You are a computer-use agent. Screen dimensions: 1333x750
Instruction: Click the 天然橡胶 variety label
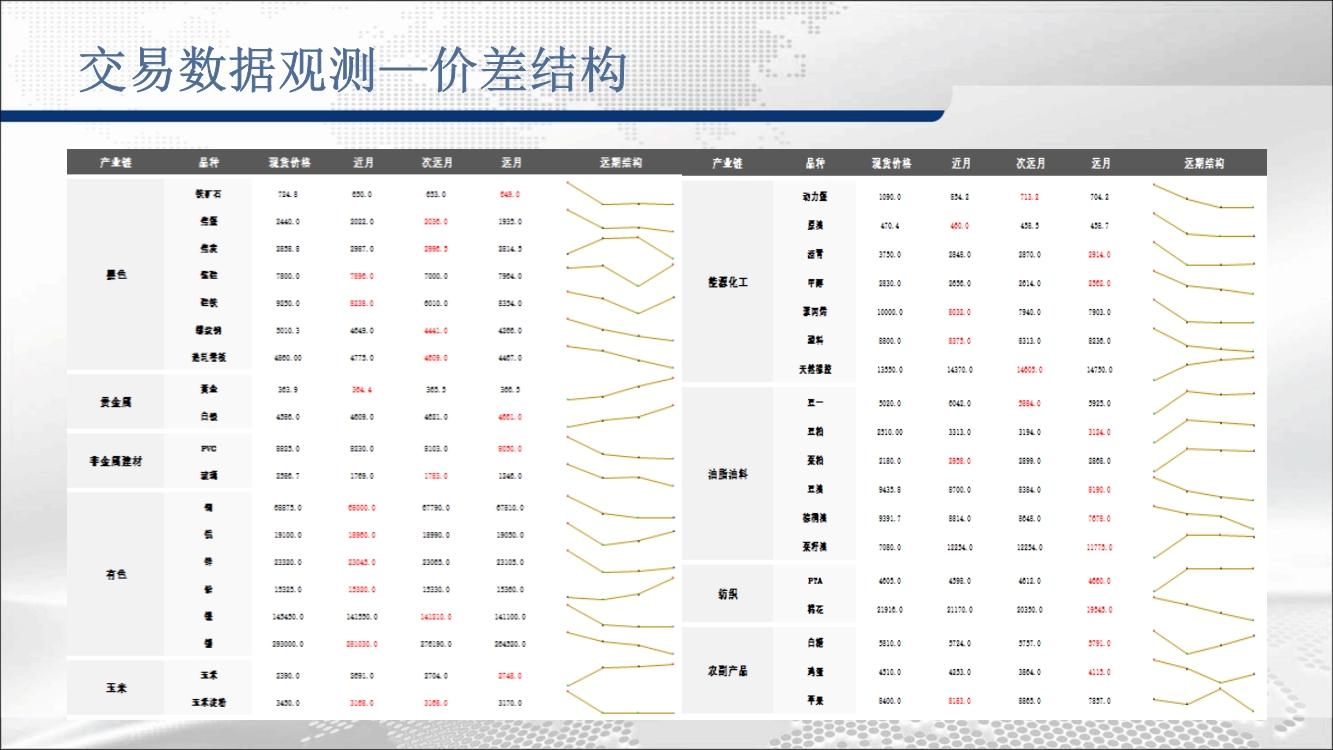click(815, 369)
